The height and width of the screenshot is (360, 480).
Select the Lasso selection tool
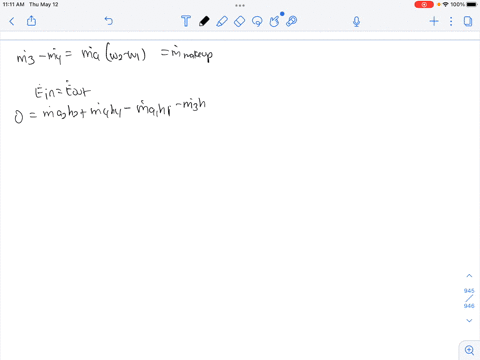click(257, 22)
